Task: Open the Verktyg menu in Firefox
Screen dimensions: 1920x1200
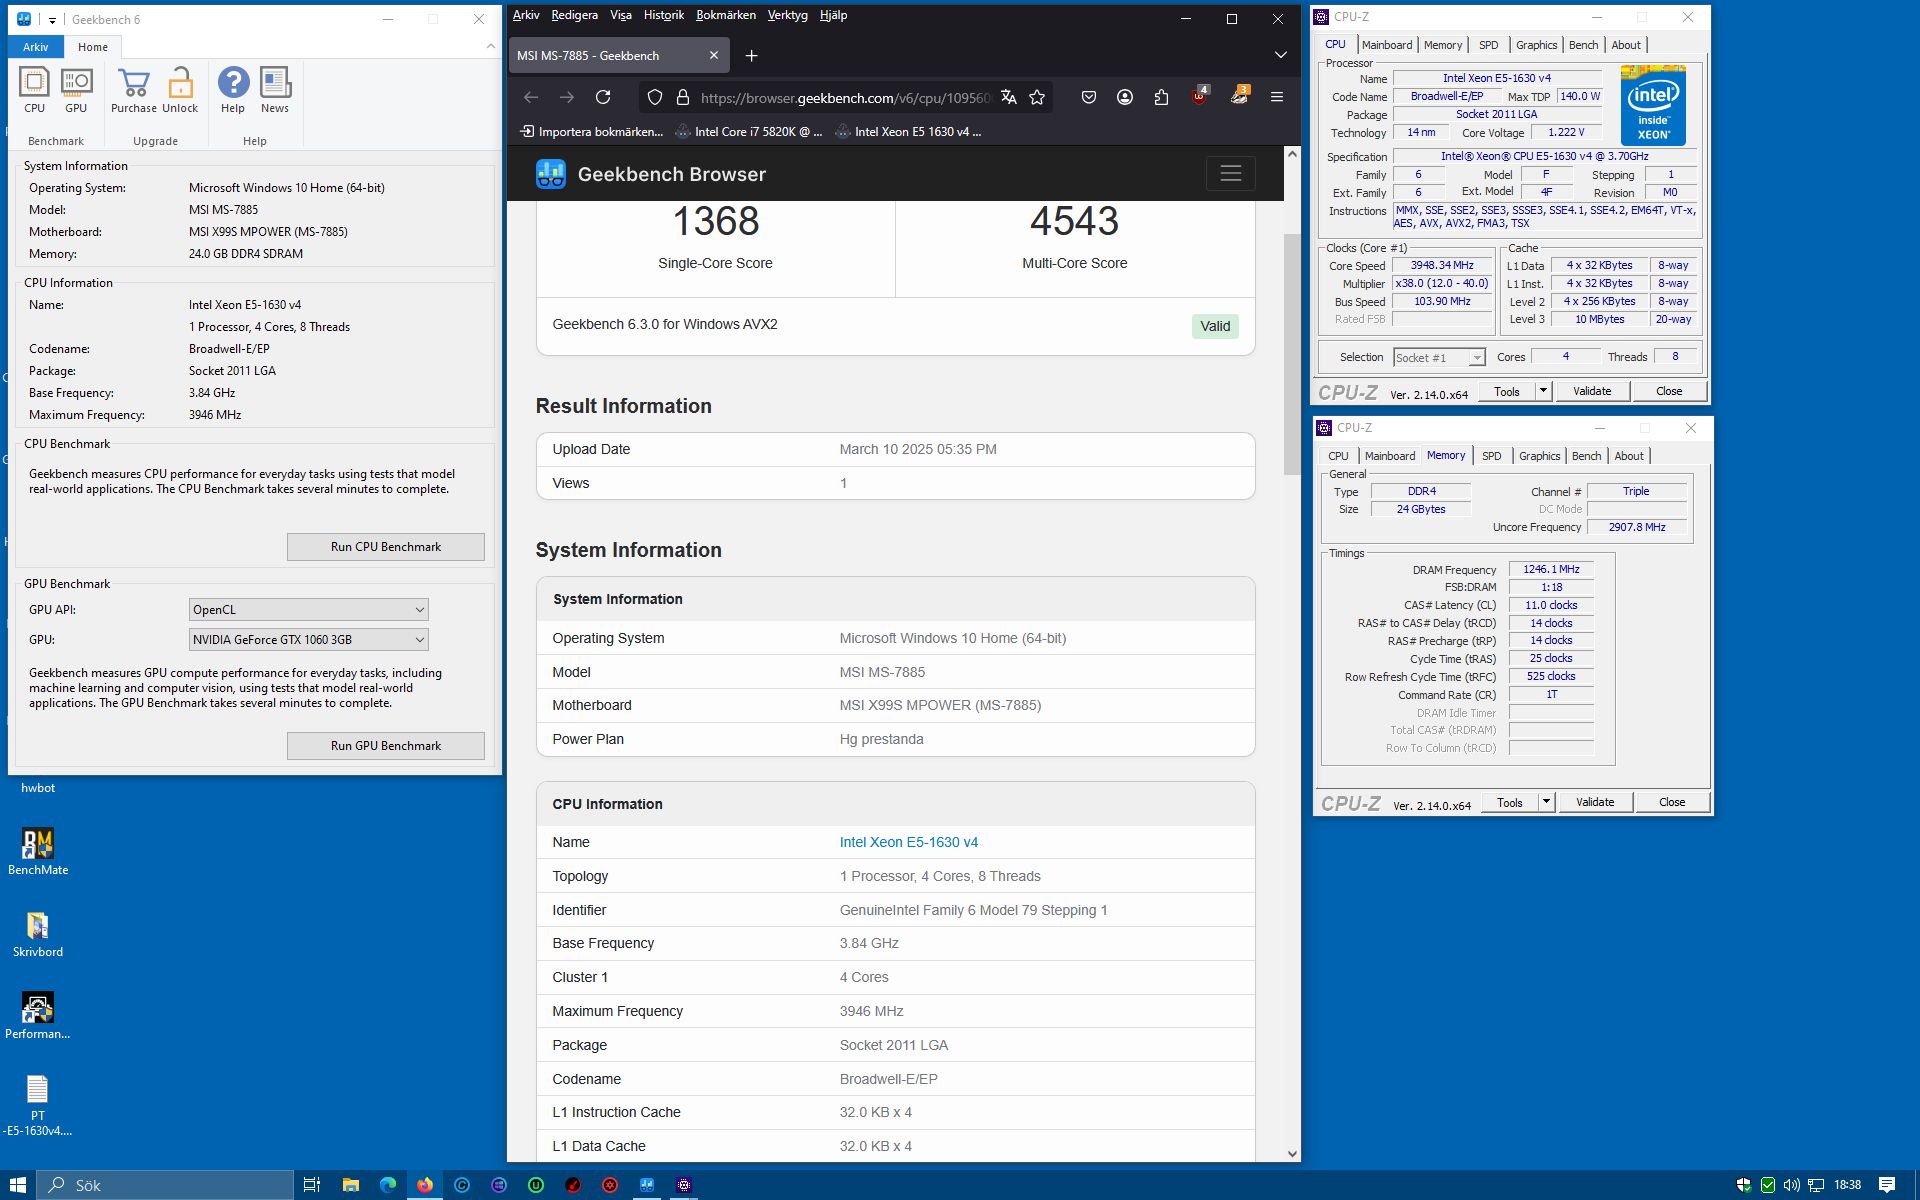Action: (787, 15)
